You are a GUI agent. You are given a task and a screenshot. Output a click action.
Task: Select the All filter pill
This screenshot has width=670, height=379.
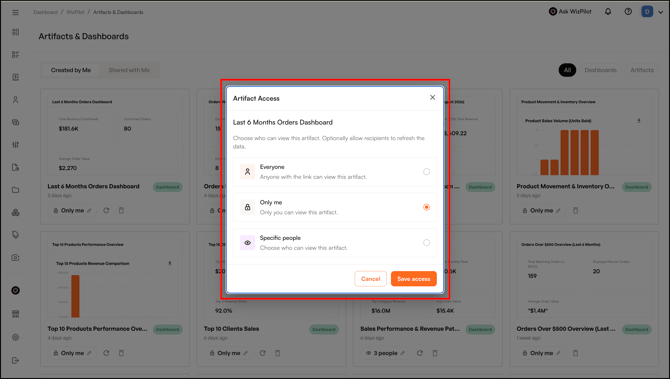click(x=567, y=70)
